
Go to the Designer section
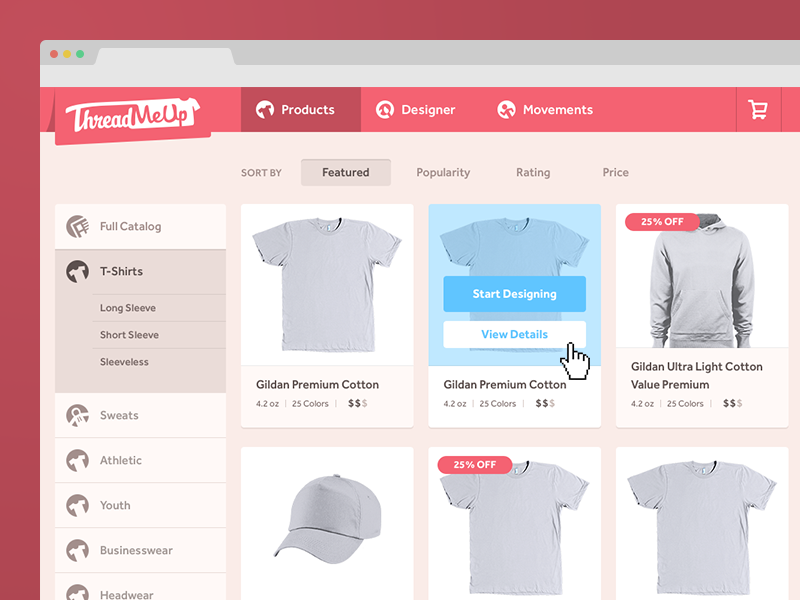(x=415, y=110)
